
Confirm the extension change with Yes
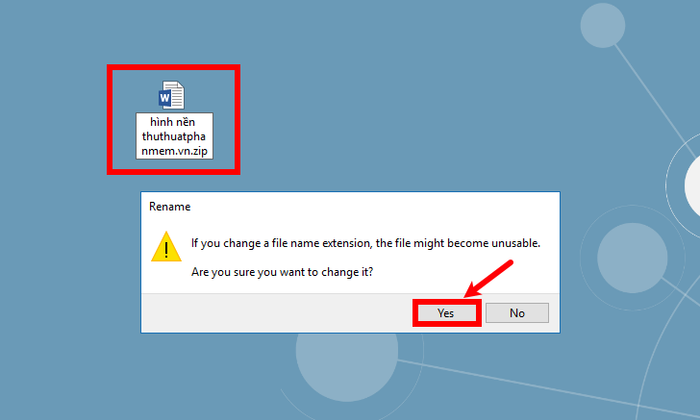[446, 313]
